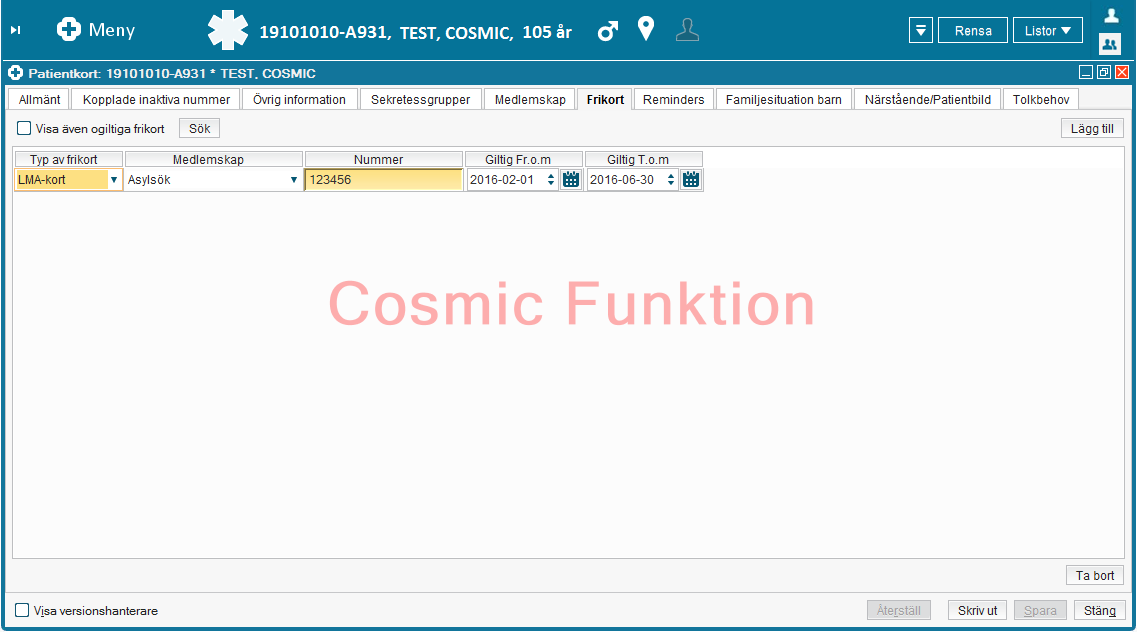Click the single user icon at top right

tap(1111, 15)
